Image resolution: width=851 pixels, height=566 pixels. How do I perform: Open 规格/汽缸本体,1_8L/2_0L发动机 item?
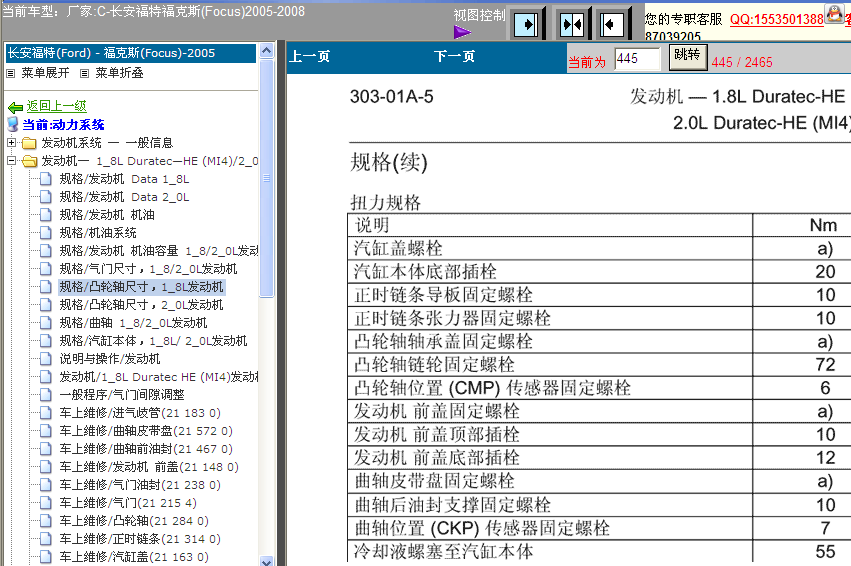tap(153, 341)
